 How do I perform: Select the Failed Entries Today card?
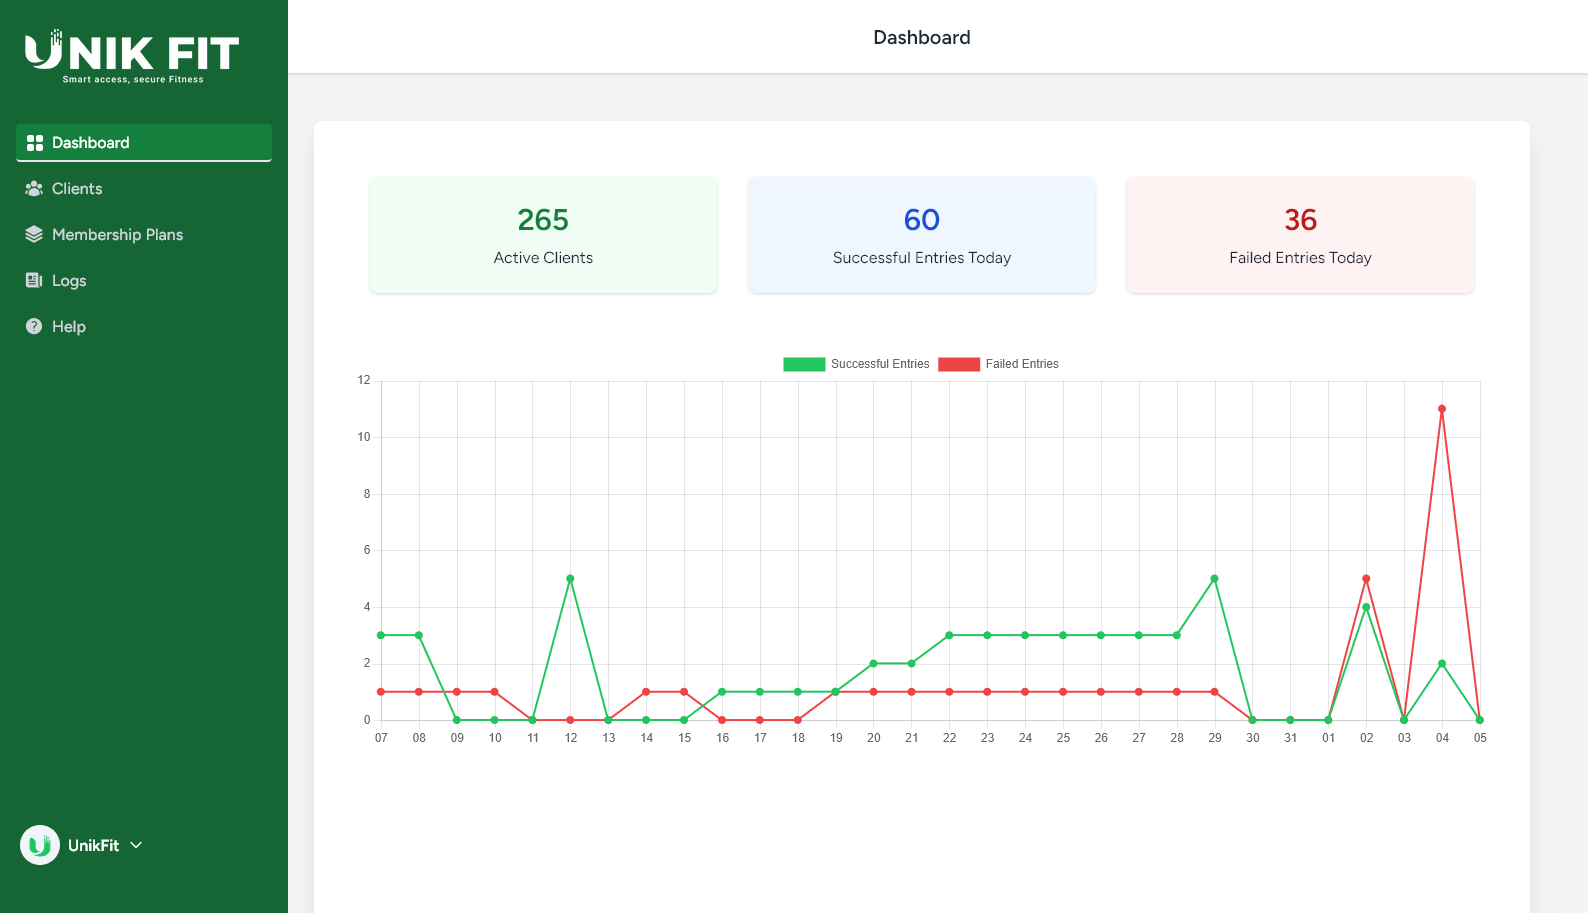coord(1300,236)
